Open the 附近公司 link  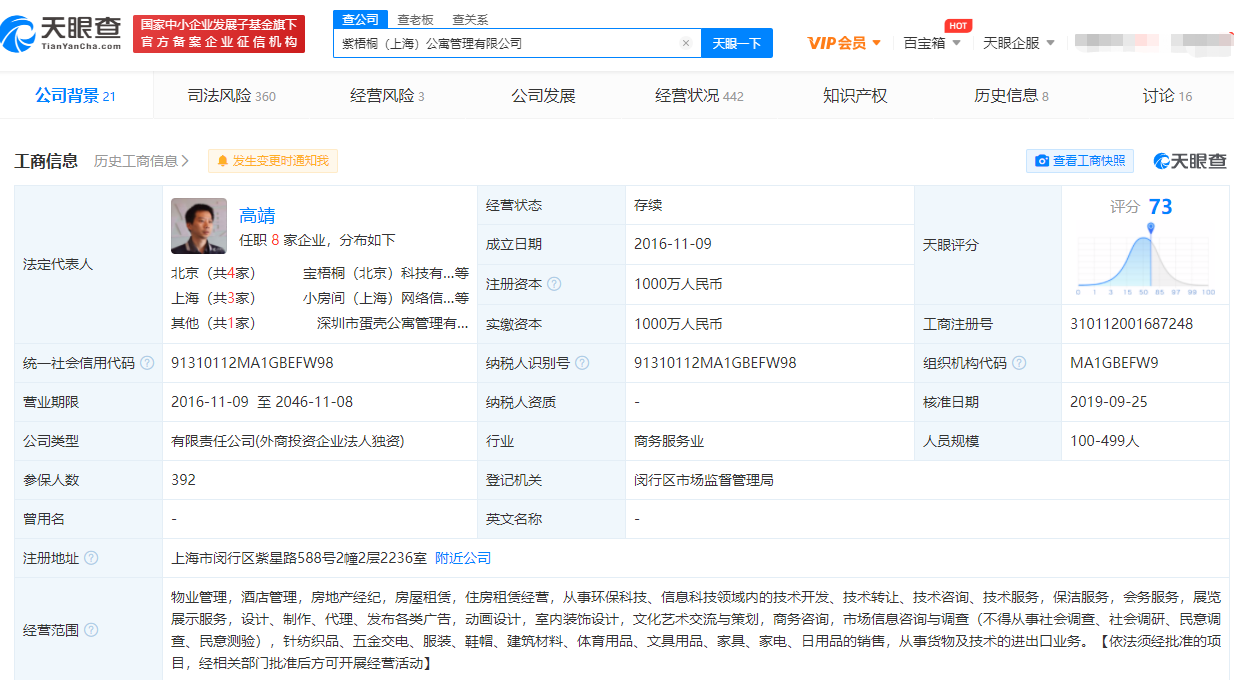coord(463,558)
